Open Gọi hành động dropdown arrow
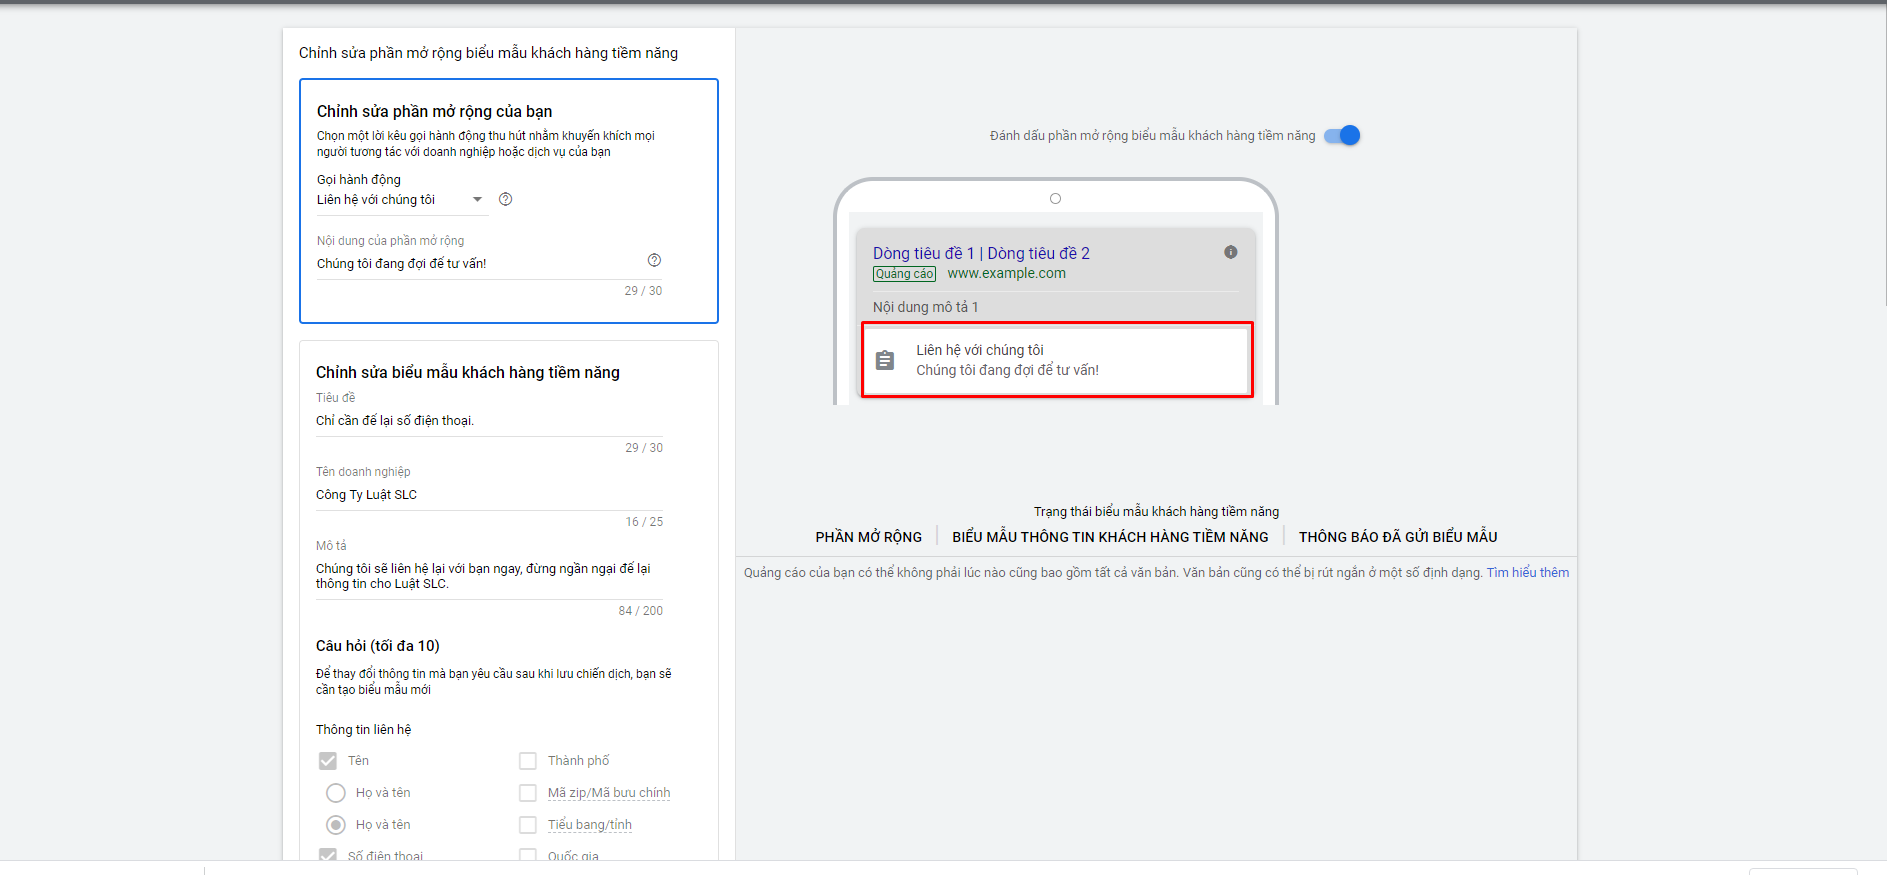Image resolution: width=1887 pixels, height=875 pixels. [x=478, y=199]
